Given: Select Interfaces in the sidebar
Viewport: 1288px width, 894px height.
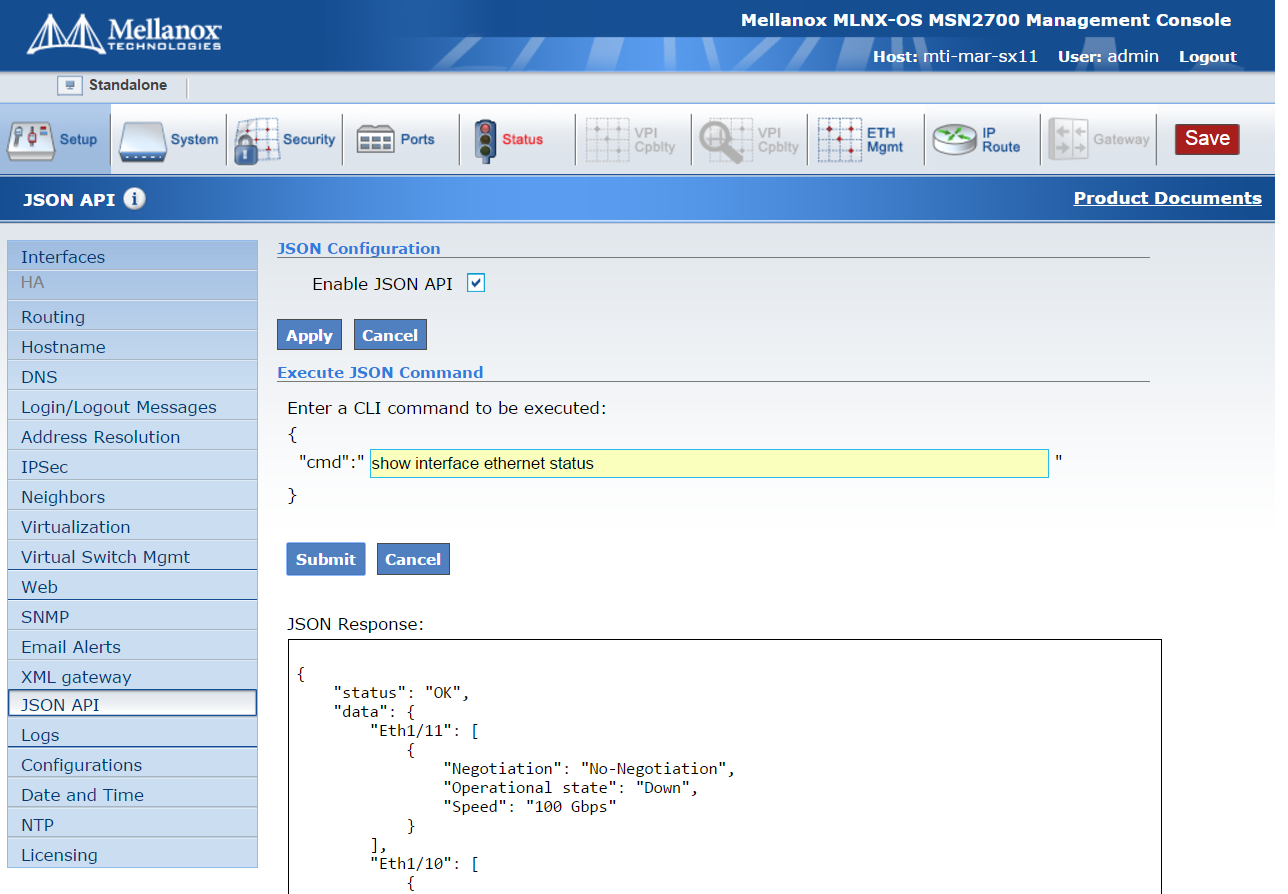Looking at the screenshot, I should pos(132,257).
